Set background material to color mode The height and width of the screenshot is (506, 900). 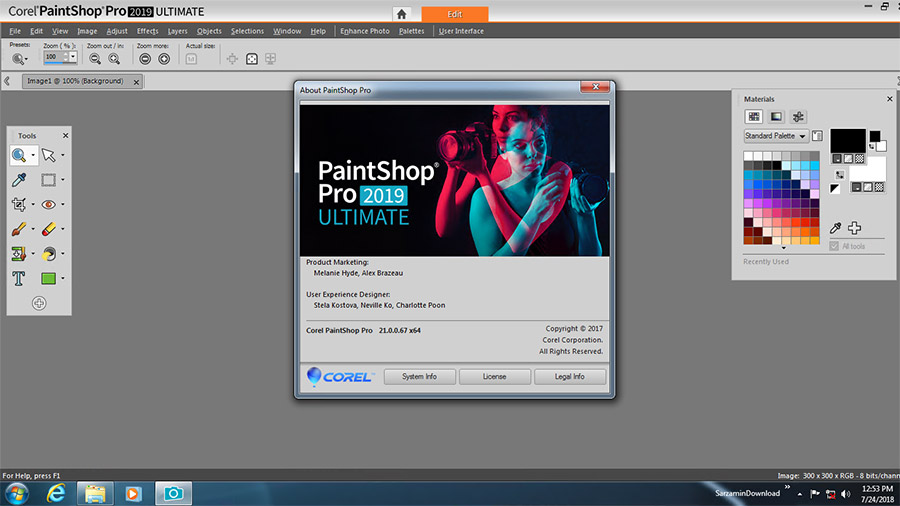tap(856, 187)
